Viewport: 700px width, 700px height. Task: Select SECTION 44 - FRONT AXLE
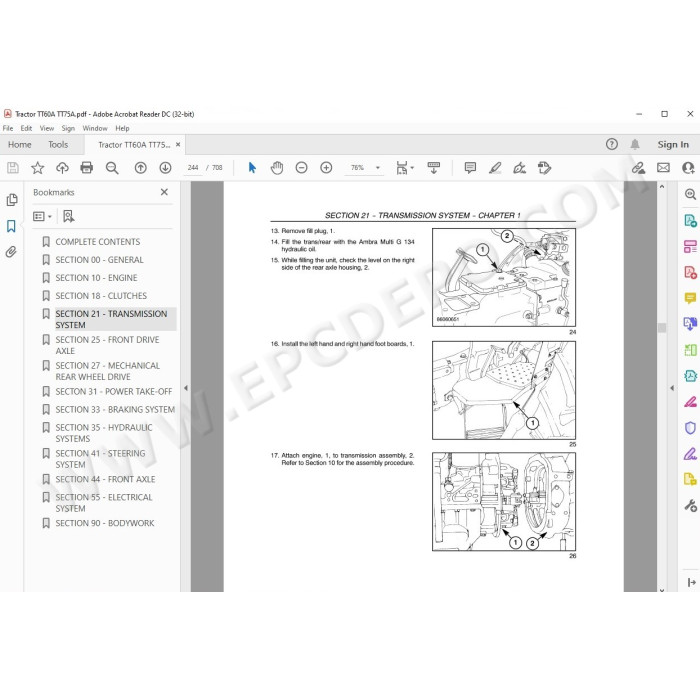click(x=105, y=479)
